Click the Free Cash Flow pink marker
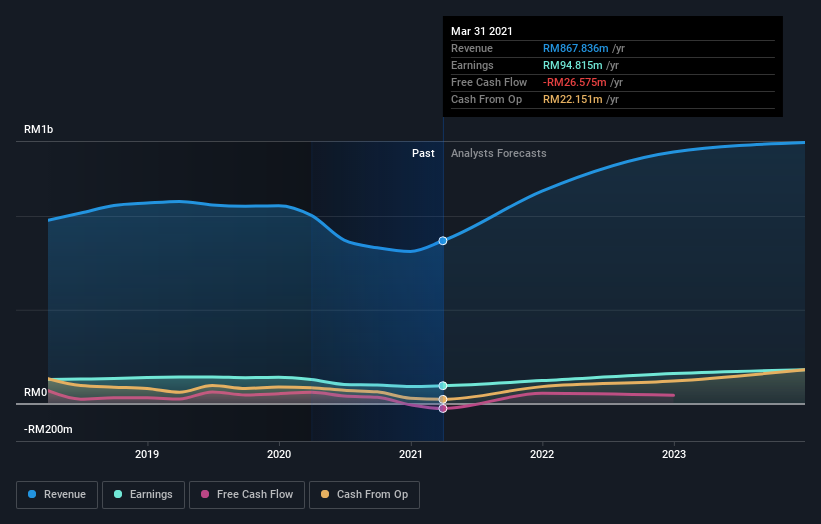This screenshot has height=524, width=821. pyautogui.click(x=443, y=408)
